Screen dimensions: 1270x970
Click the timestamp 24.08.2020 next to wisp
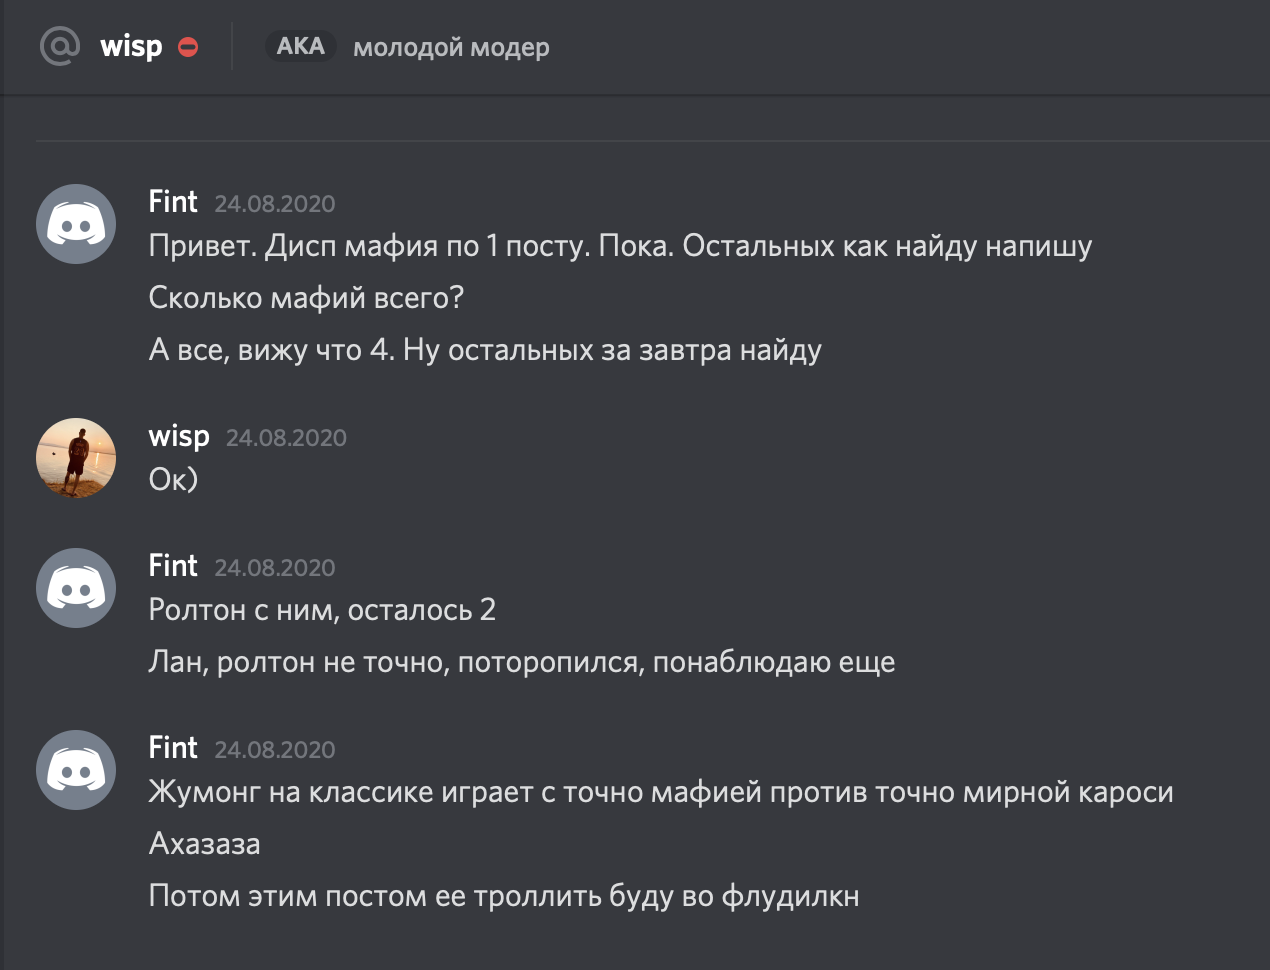pyautogui.click(x=287, y=437)
